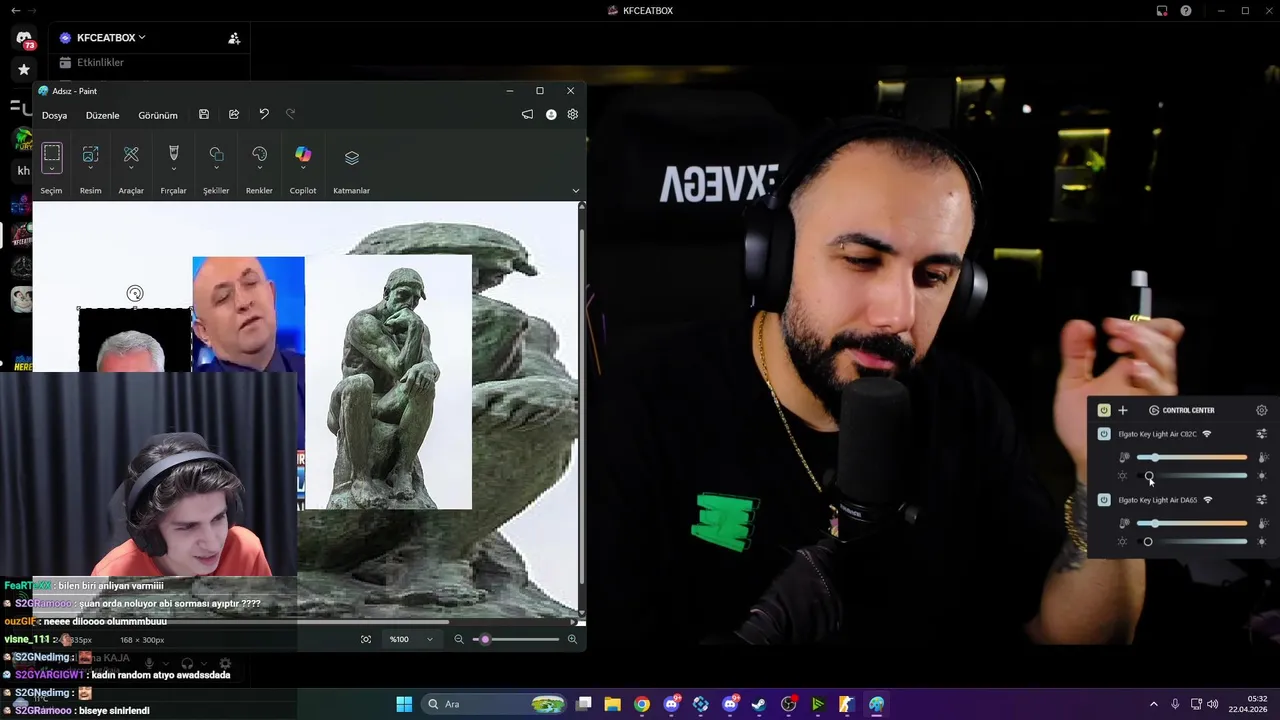Viewport: 1280px width, 720px height.
Task: Open the Araçlar tools group in Paint
Action: pos(131,155)
